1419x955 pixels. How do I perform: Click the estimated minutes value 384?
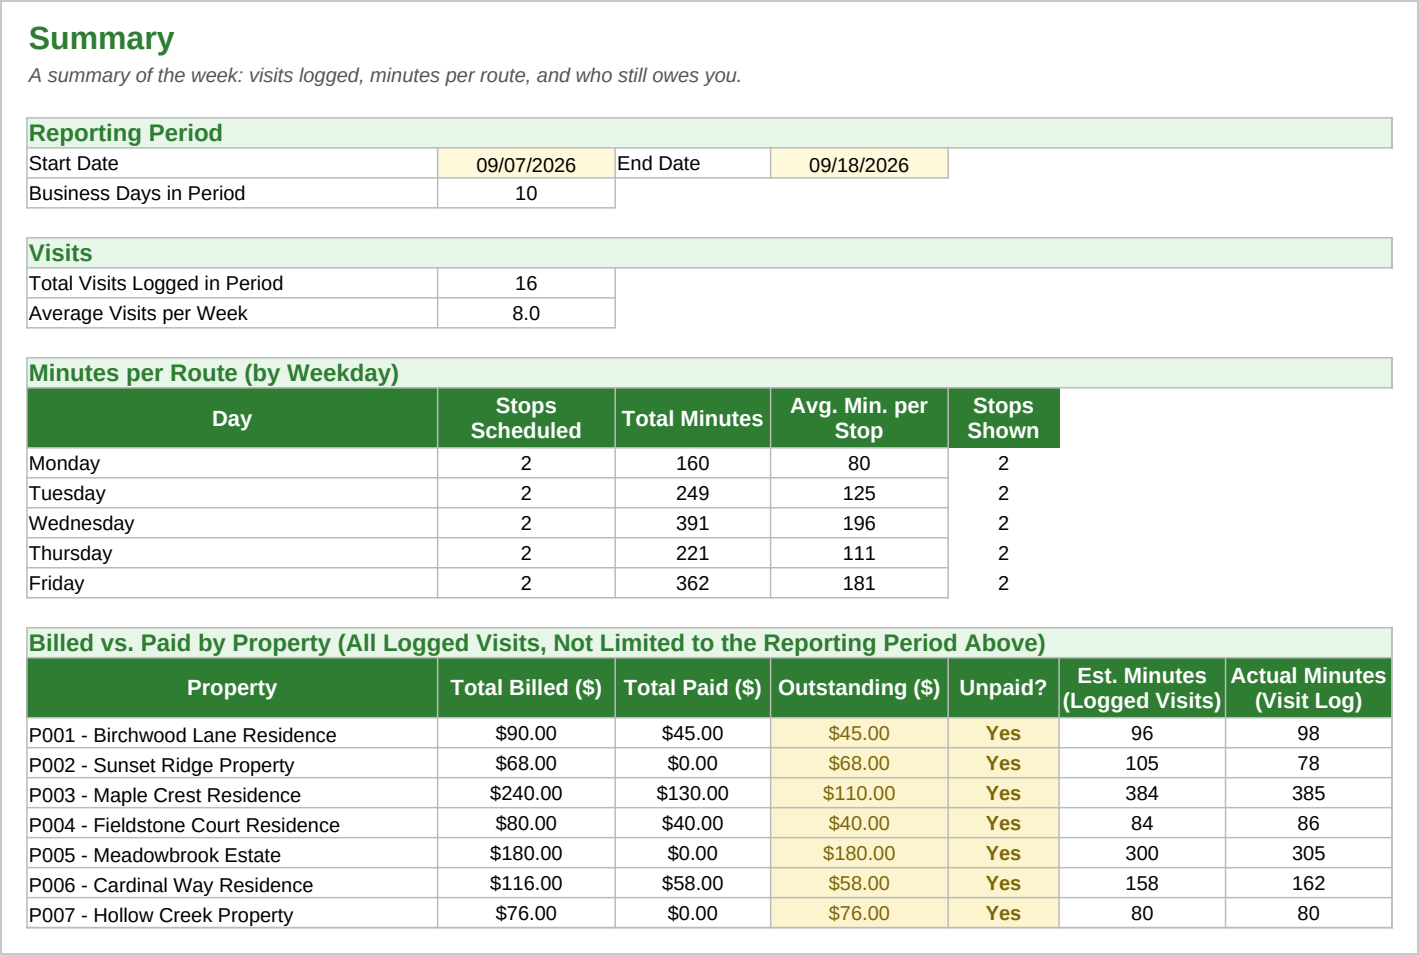click(1142, 794)
